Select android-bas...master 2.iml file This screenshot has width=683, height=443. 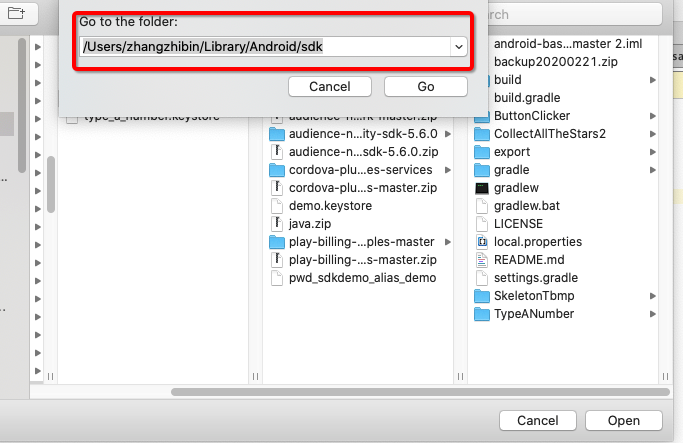[568, 44]
